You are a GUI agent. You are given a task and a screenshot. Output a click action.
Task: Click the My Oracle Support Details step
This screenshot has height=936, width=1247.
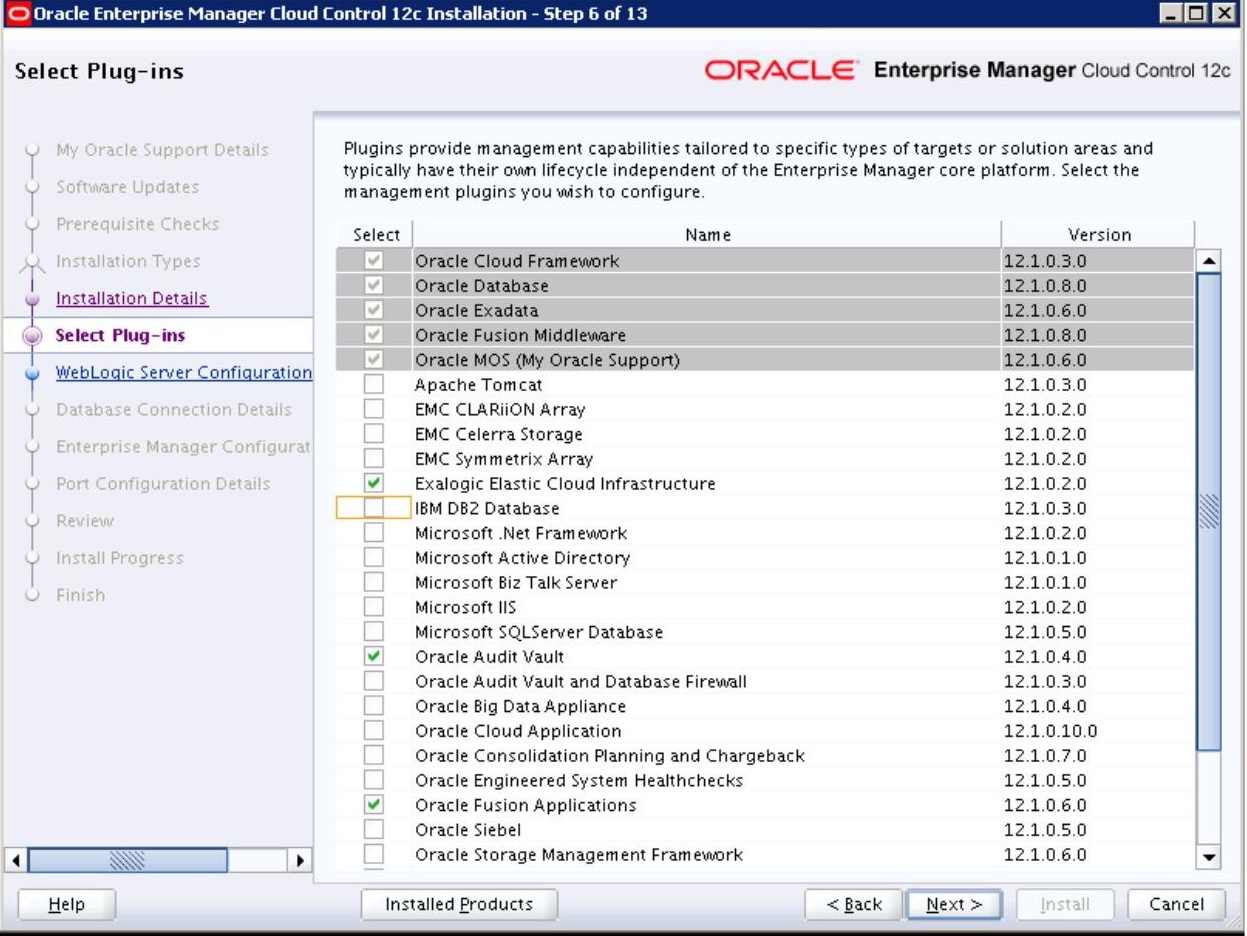click(x=162, y=150)
